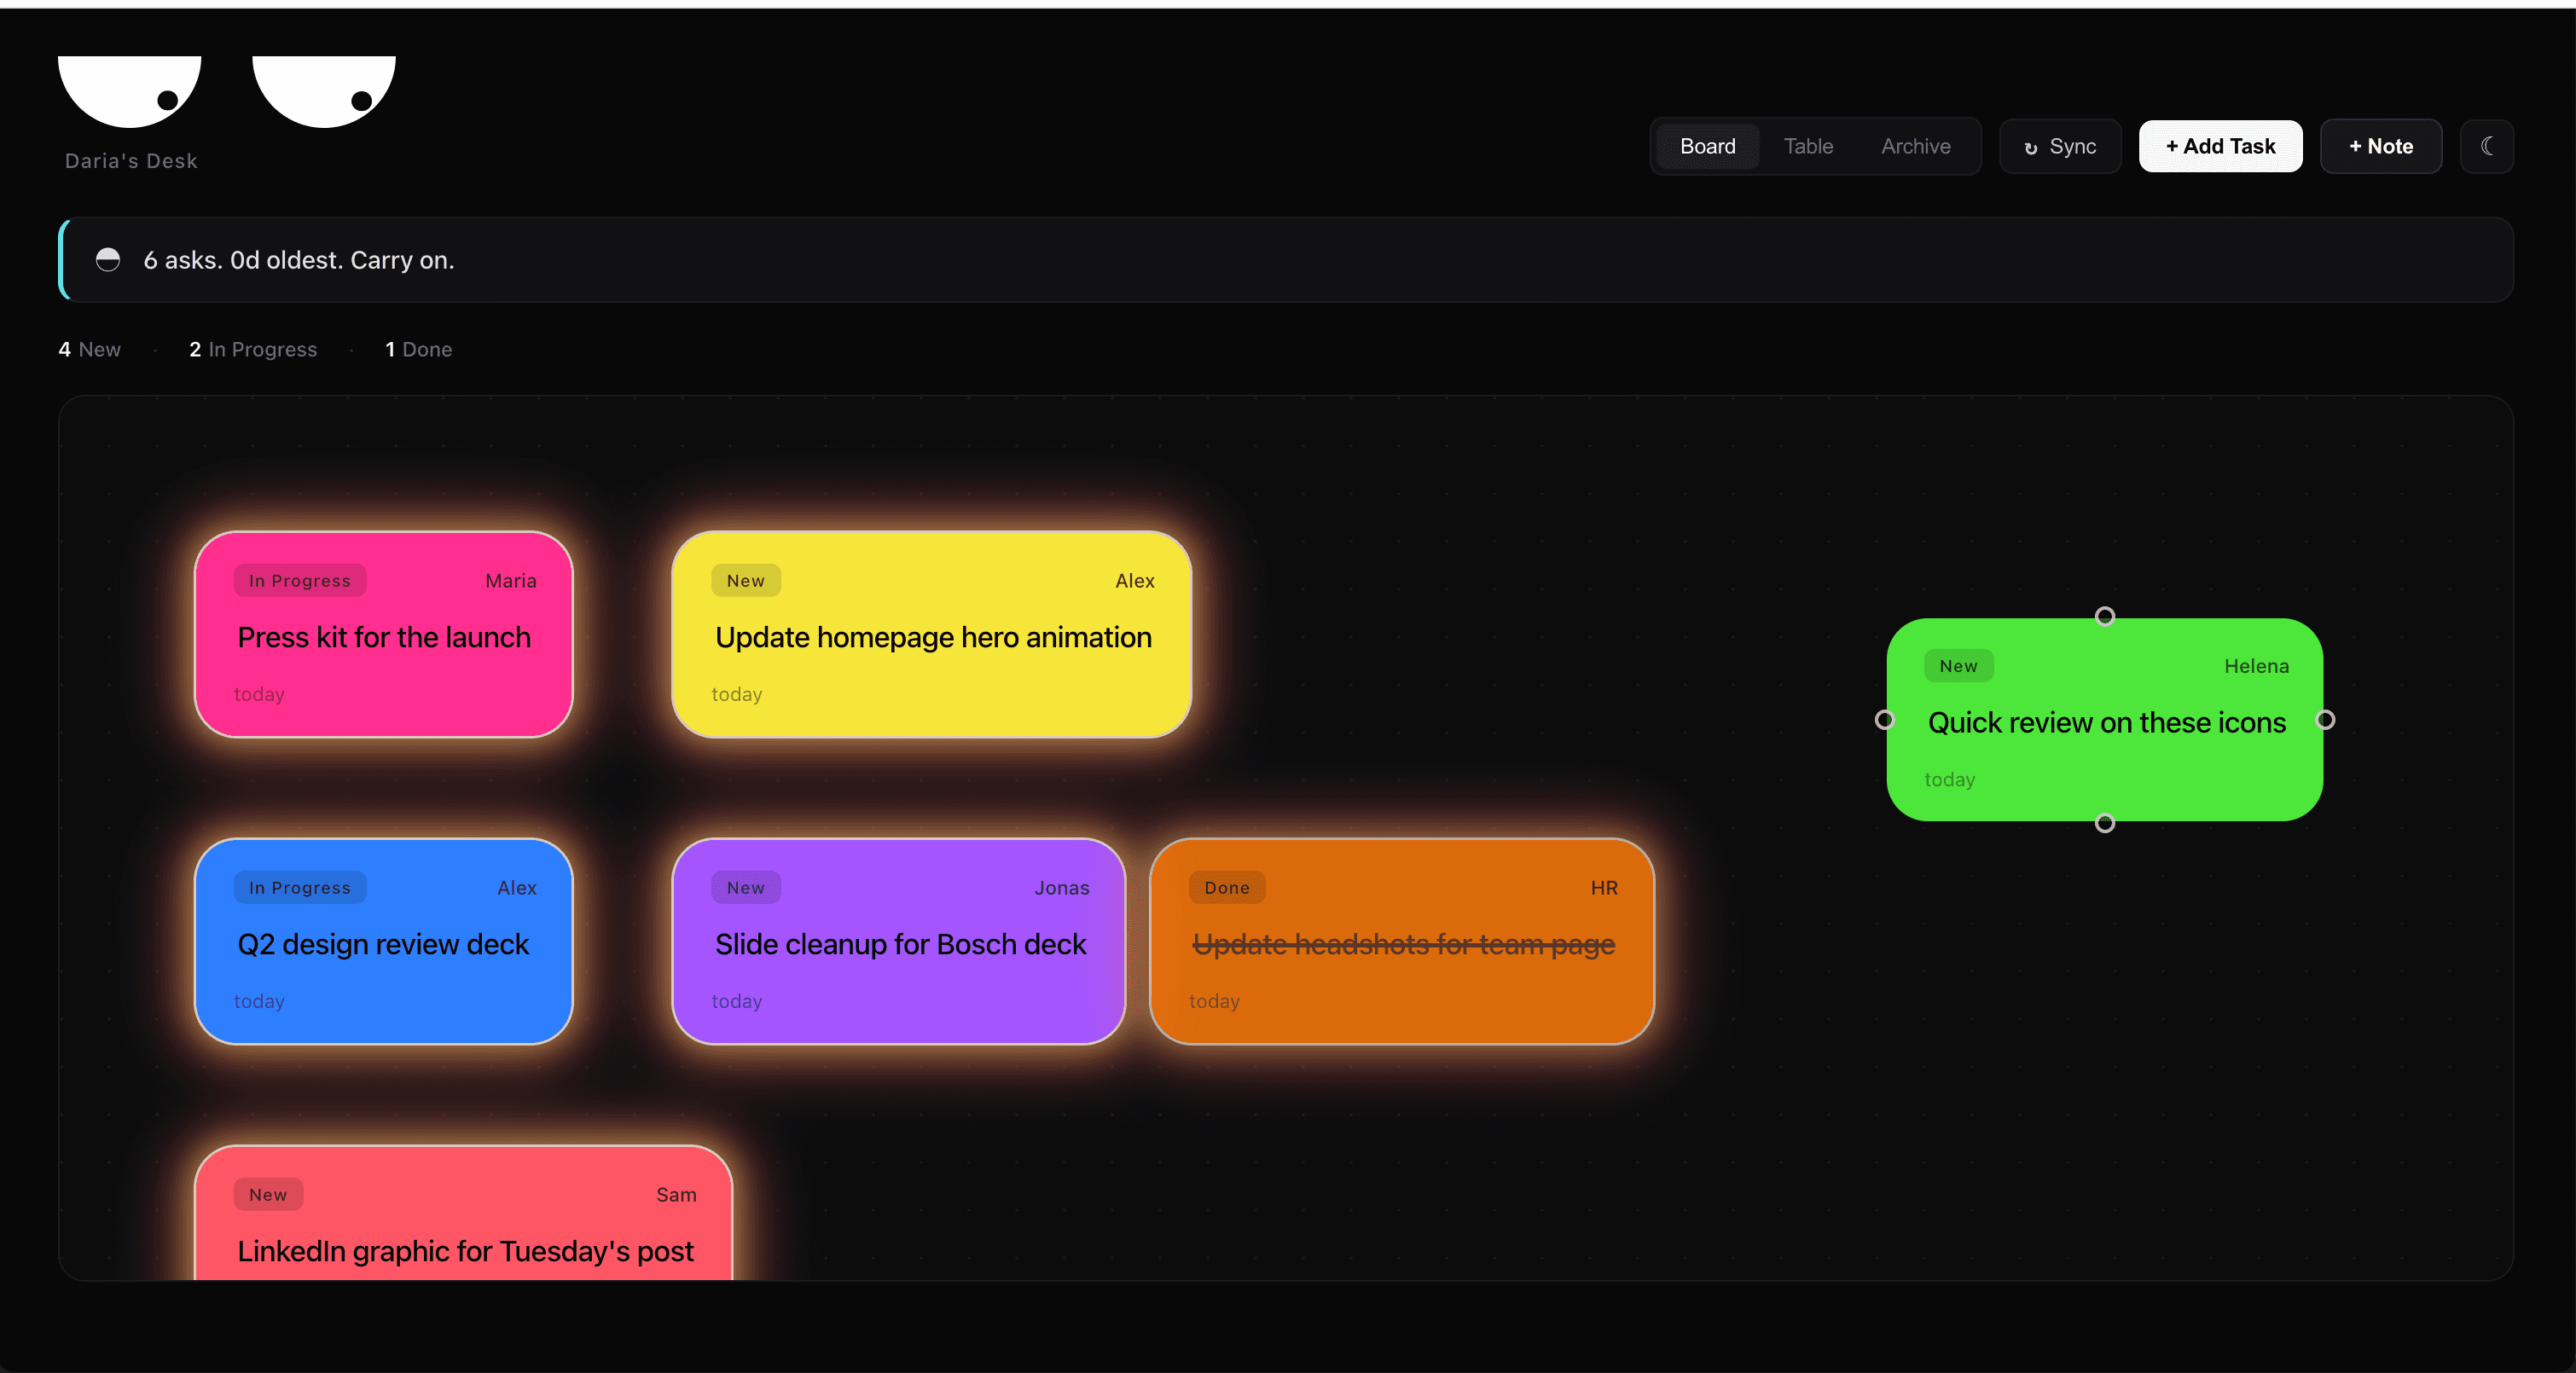The height and width of the screenshot is (1373, 2576).
Task: Click the eyes logo above Daria's Desk
Action: point(227,91)
